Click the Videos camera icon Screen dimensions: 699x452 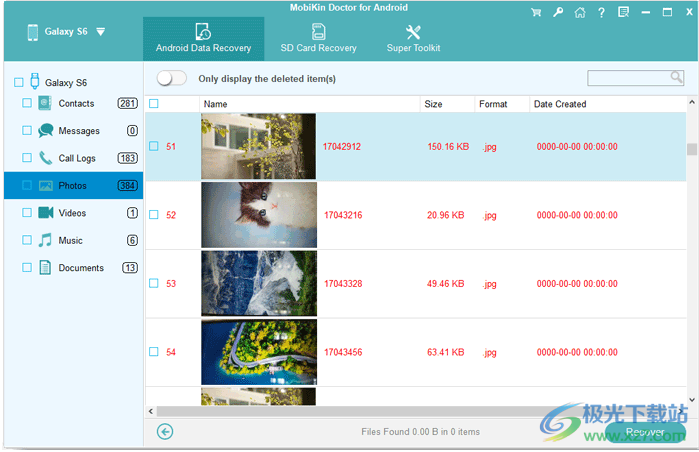click(x=45, y=213)
